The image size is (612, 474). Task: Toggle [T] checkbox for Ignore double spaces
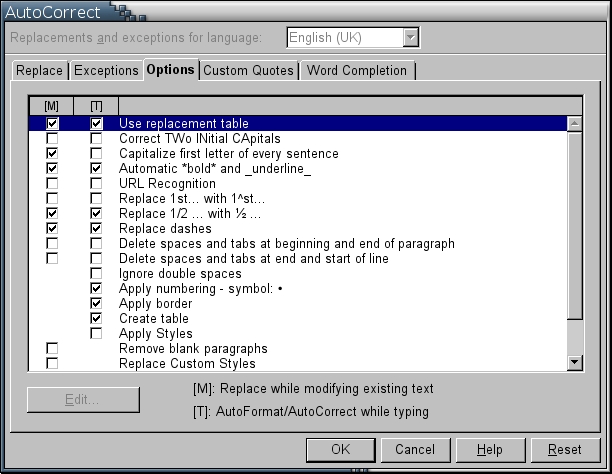point(97,274)
